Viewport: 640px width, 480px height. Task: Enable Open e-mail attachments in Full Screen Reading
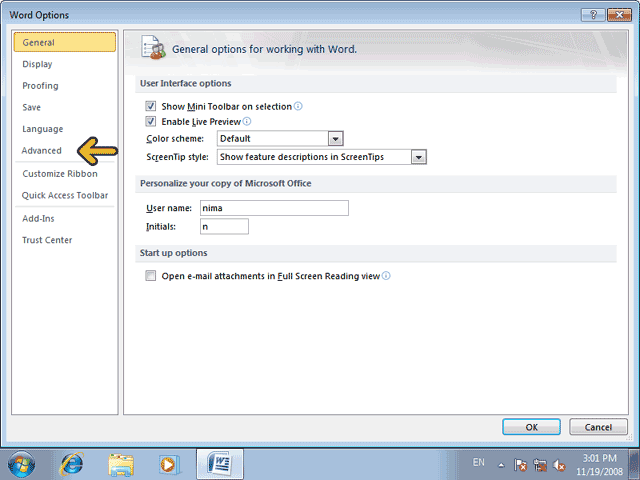(151, 276)
